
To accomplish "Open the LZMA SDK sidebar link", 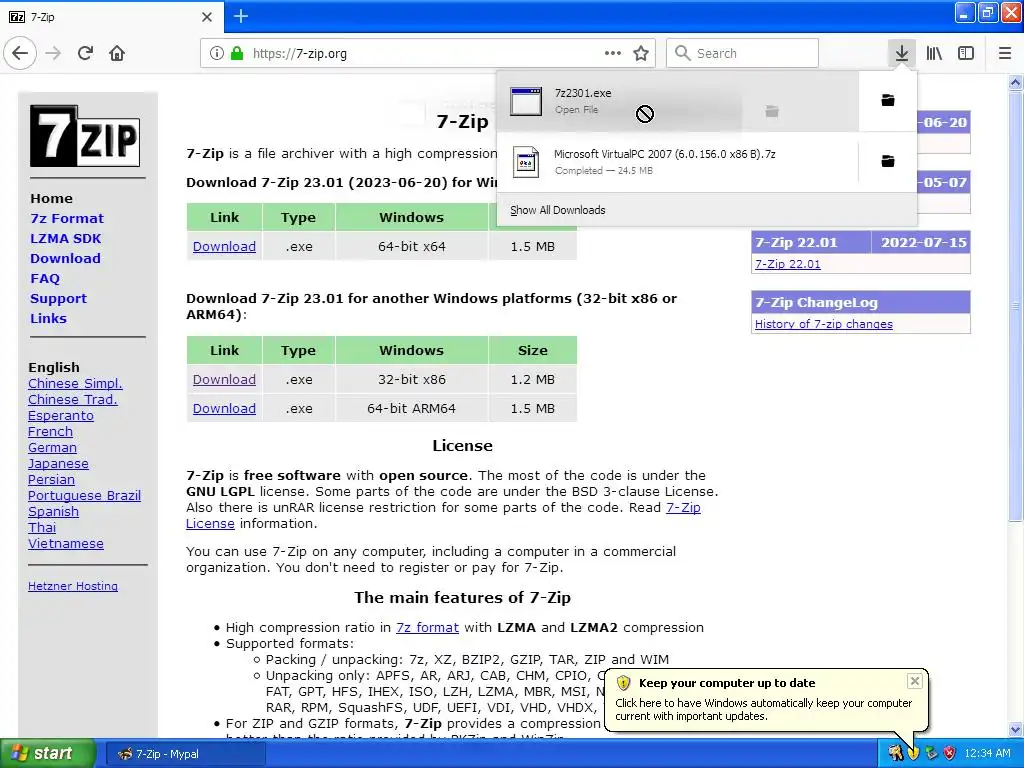I will (65, 238).
